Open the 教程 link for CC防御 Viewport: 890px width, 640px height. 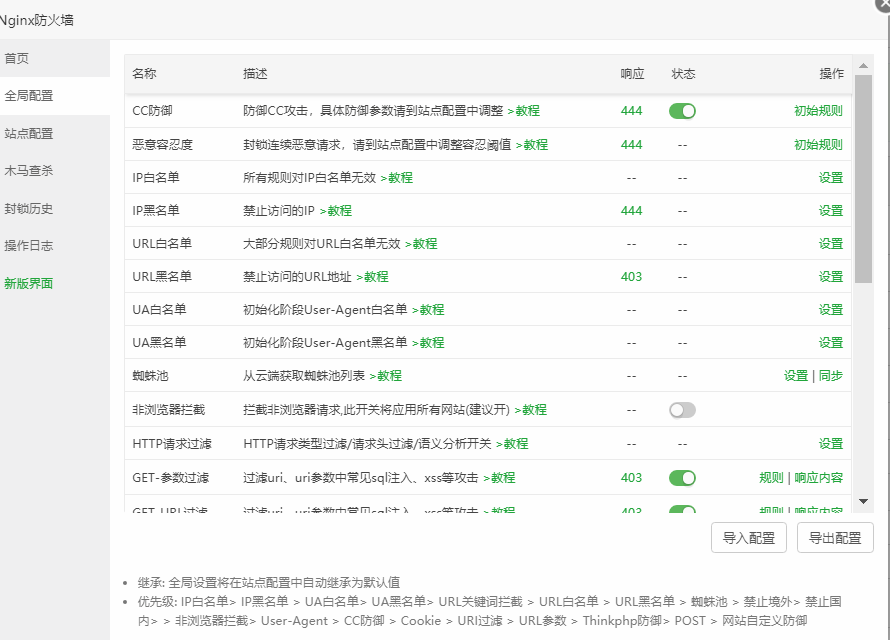[524, 111]
